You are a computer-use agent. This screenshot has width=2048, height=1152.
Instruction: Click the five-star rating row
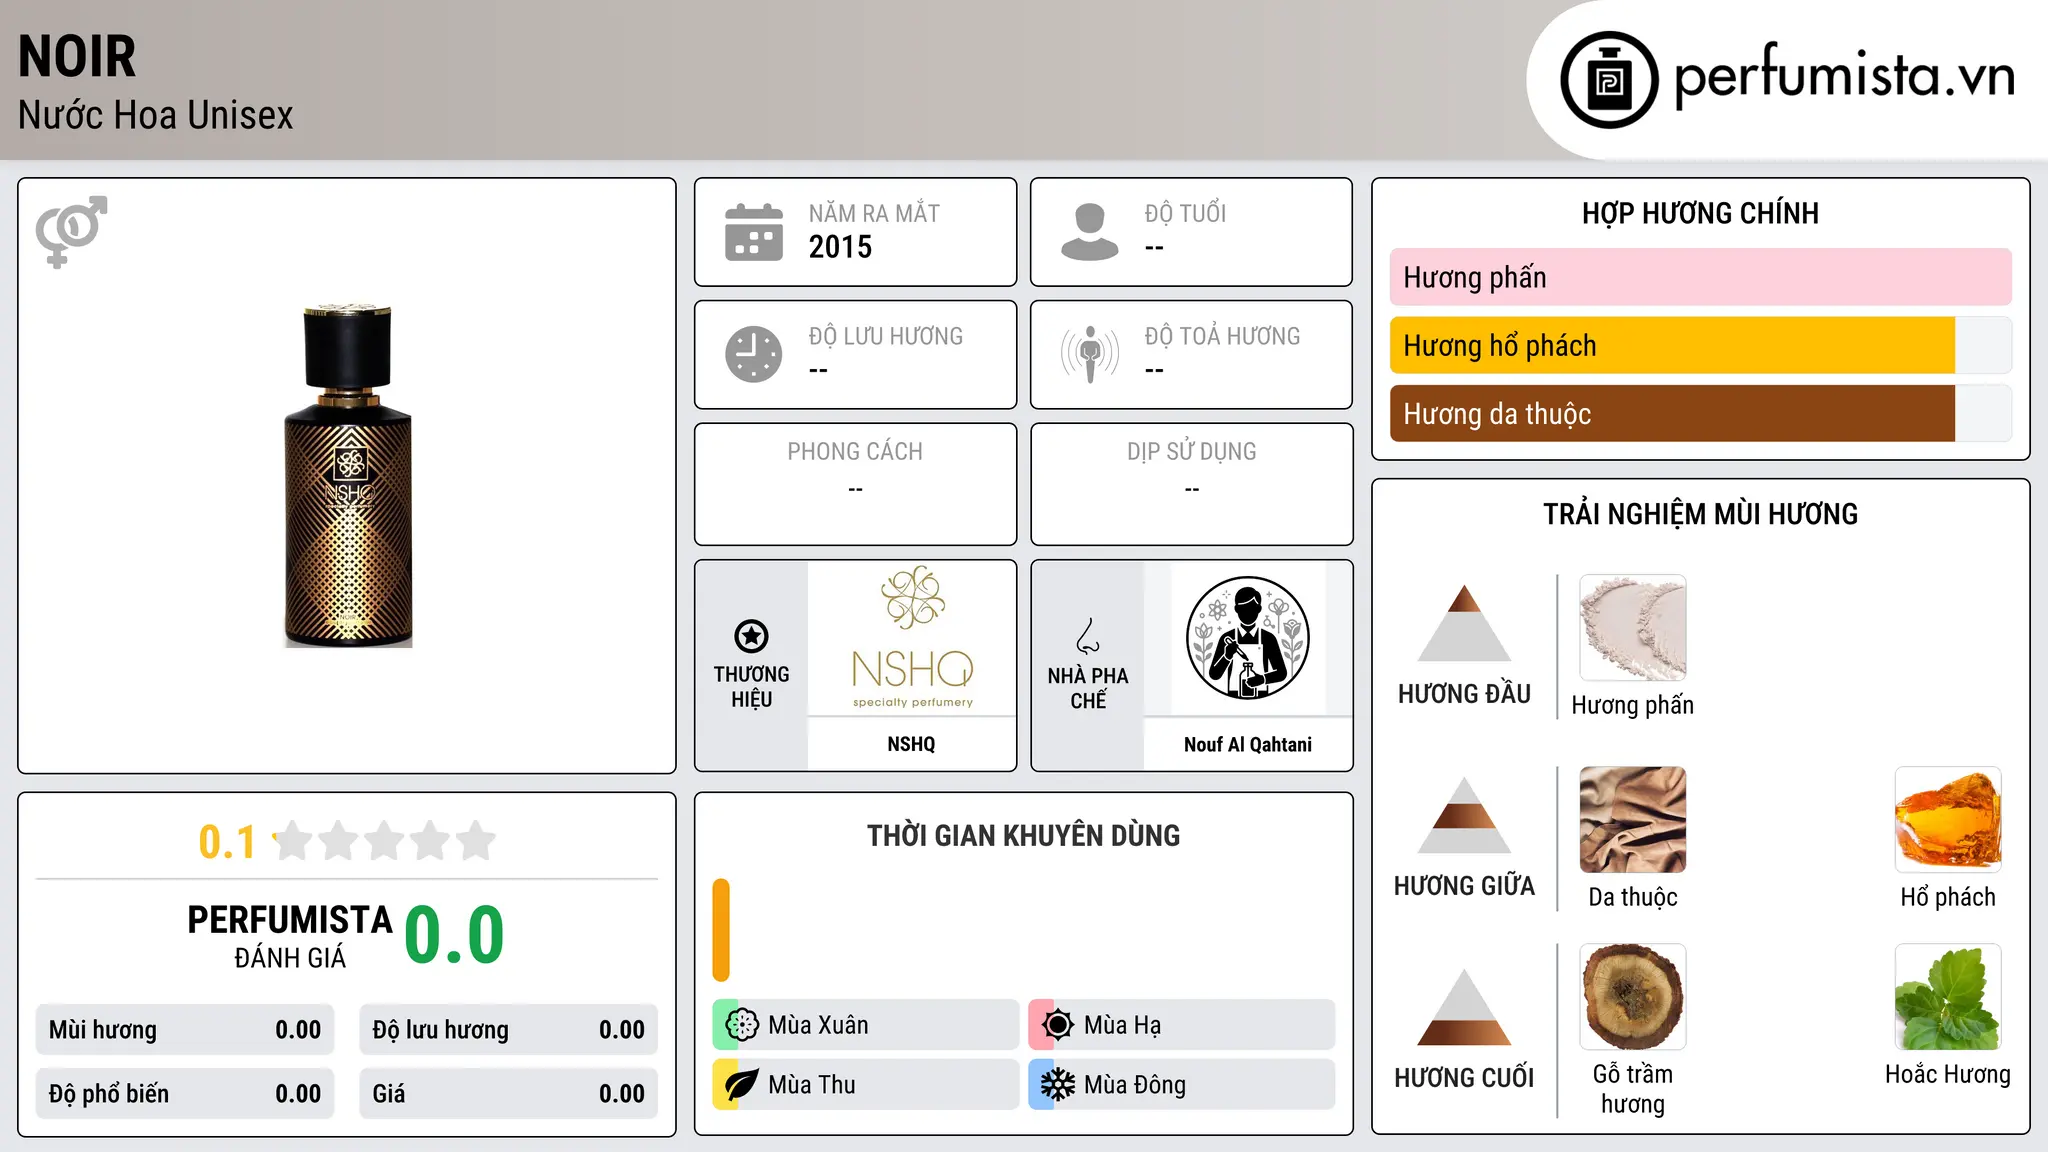(384, 841)
